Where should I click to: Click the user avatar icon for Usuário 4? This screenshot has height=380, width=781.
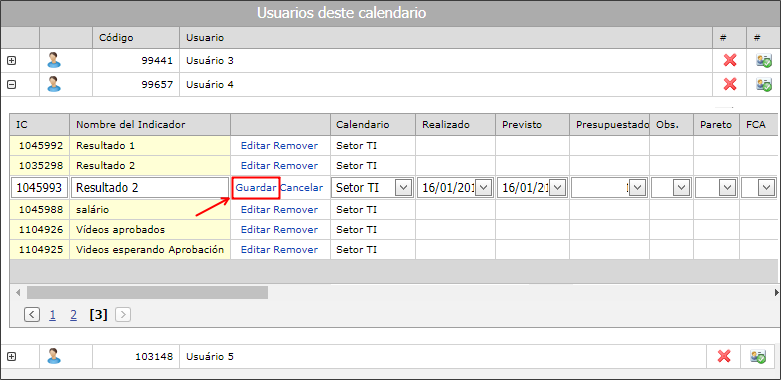tap(54, 84)
